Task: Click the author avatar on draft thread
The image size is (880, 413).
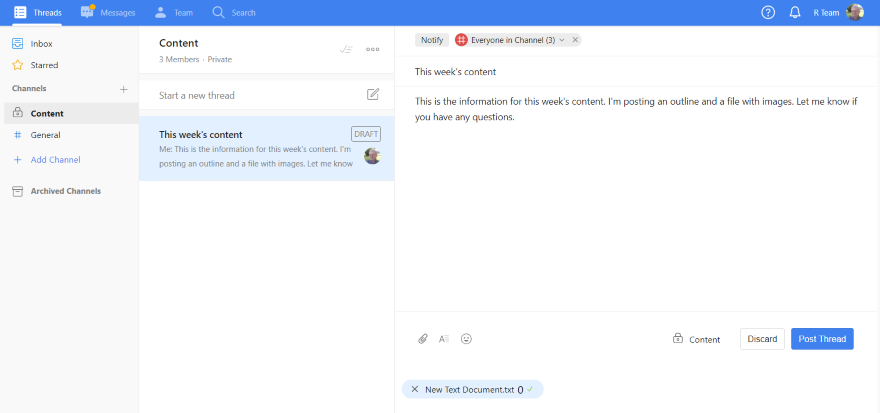Action: [x=372, y=156]
